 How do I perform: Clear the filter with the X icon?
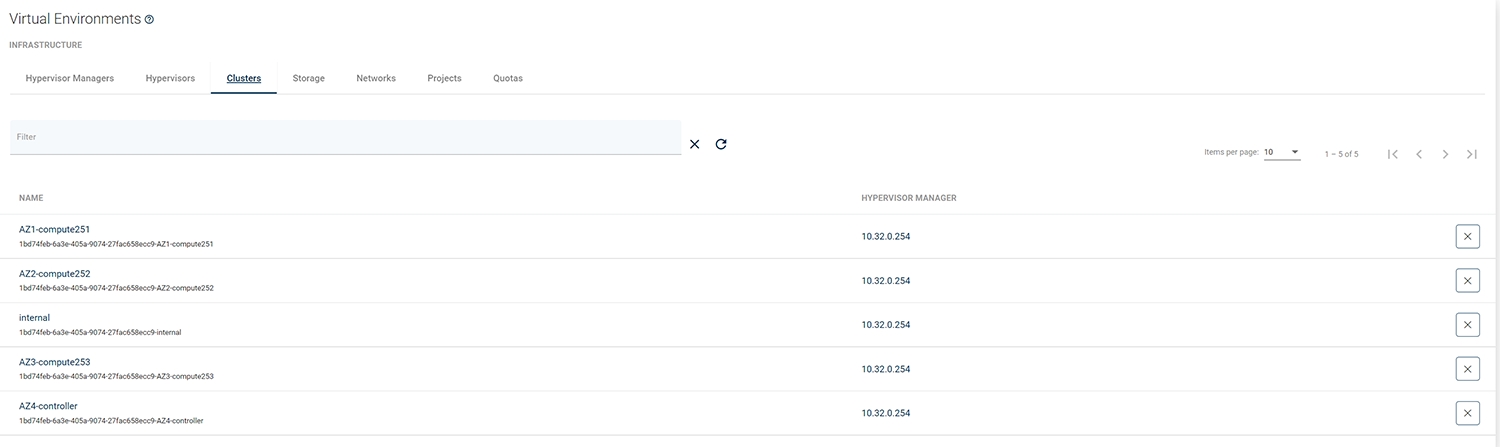coord(695,144)
